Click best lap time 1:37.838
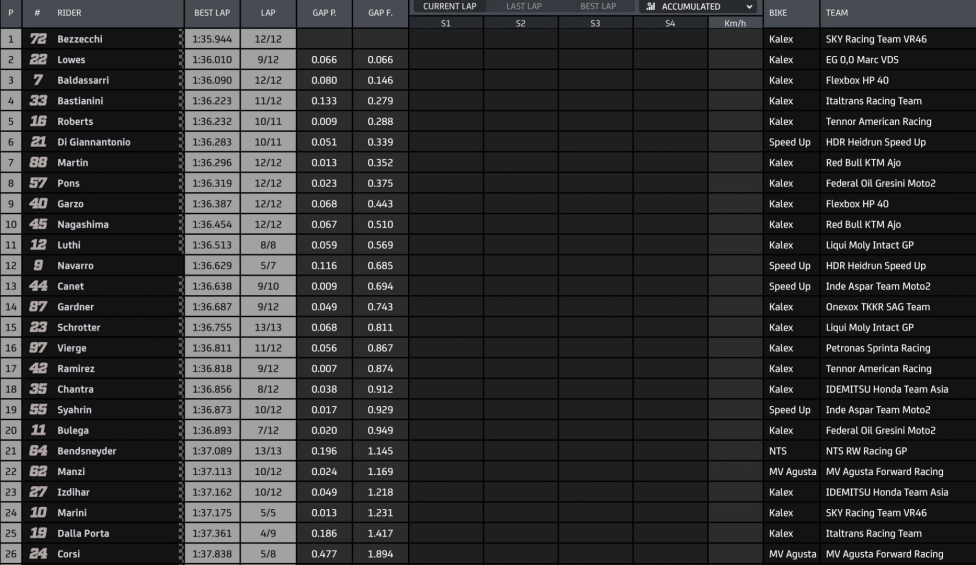The height and width of the screenshot is (565, 976). point(212,553)
